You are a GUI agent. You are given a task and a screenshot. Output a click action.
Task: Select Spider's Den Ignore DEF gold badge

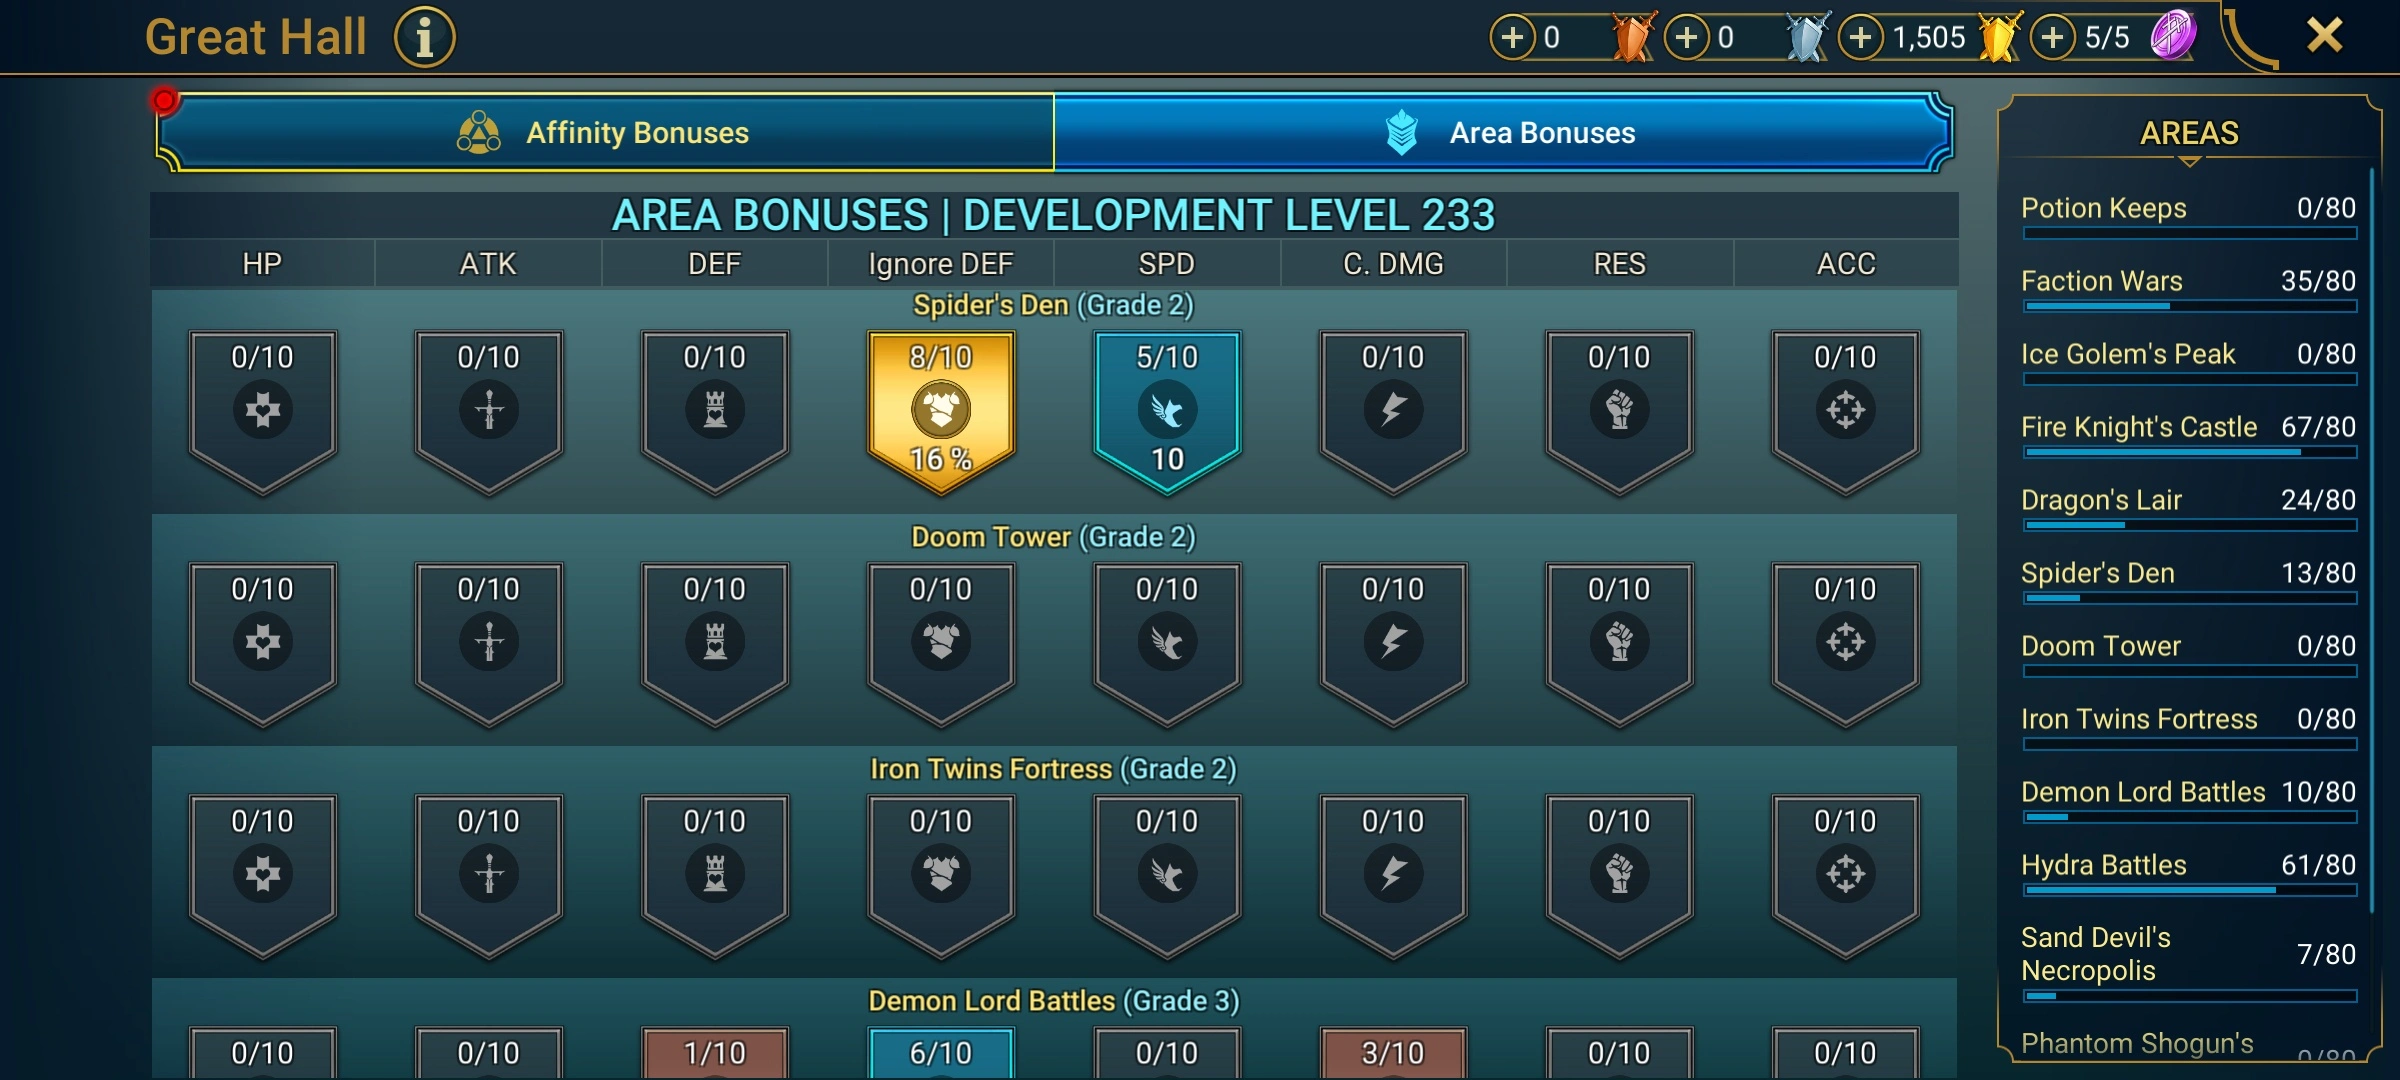pos(941,411)
